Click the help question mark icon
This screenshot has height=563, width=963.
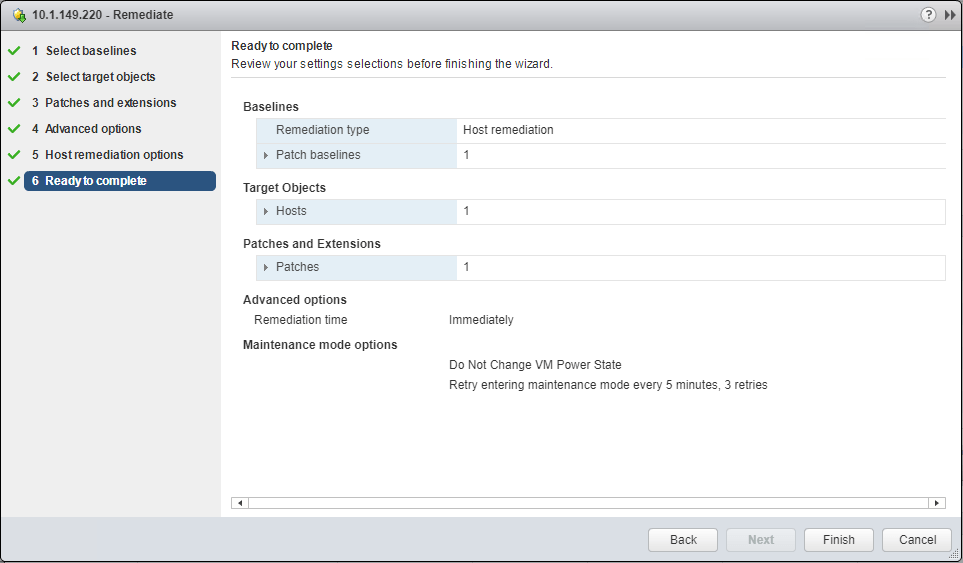click(x=929, y=15)
